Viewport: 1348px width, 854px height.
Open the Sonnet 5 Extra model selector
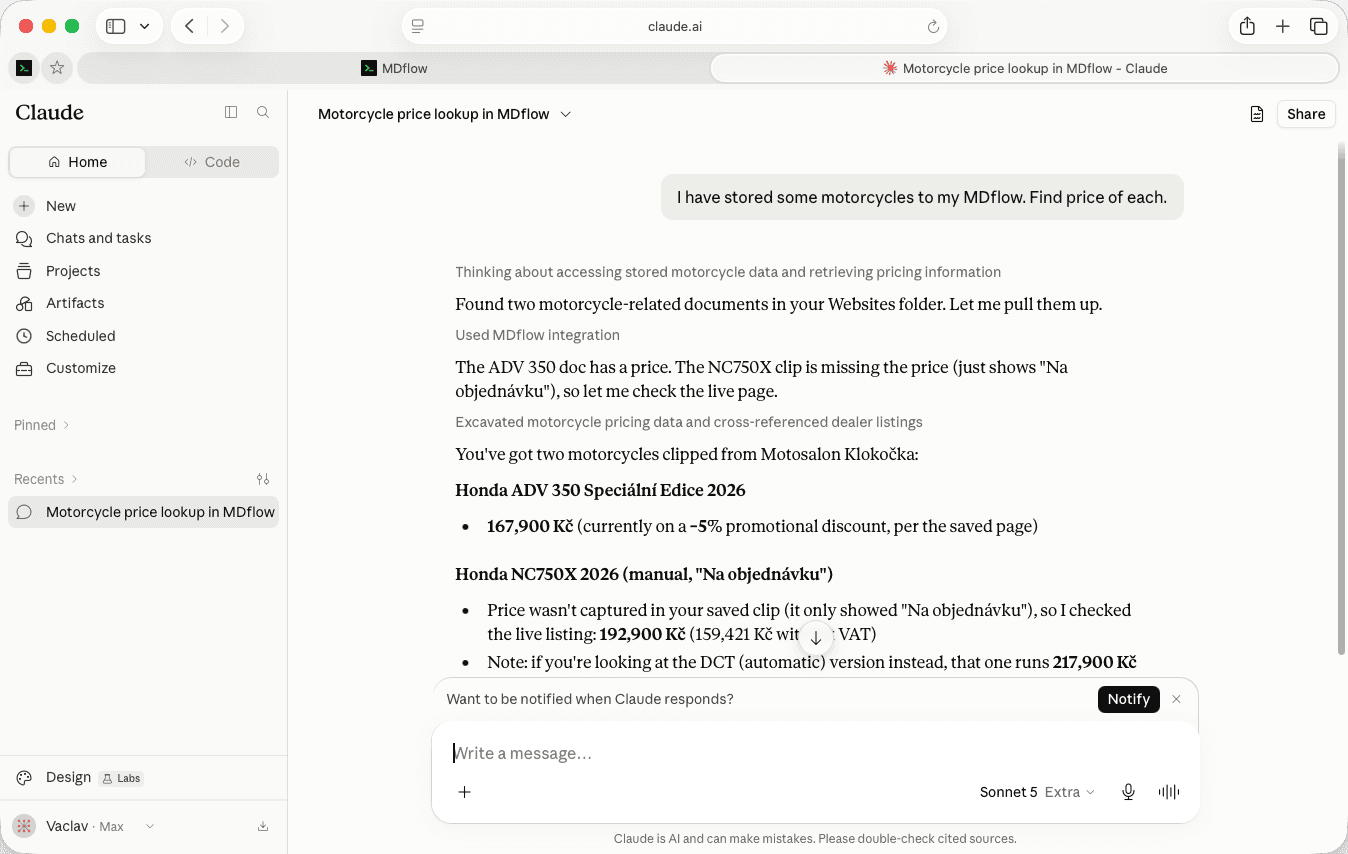[x=1037, y=792]
